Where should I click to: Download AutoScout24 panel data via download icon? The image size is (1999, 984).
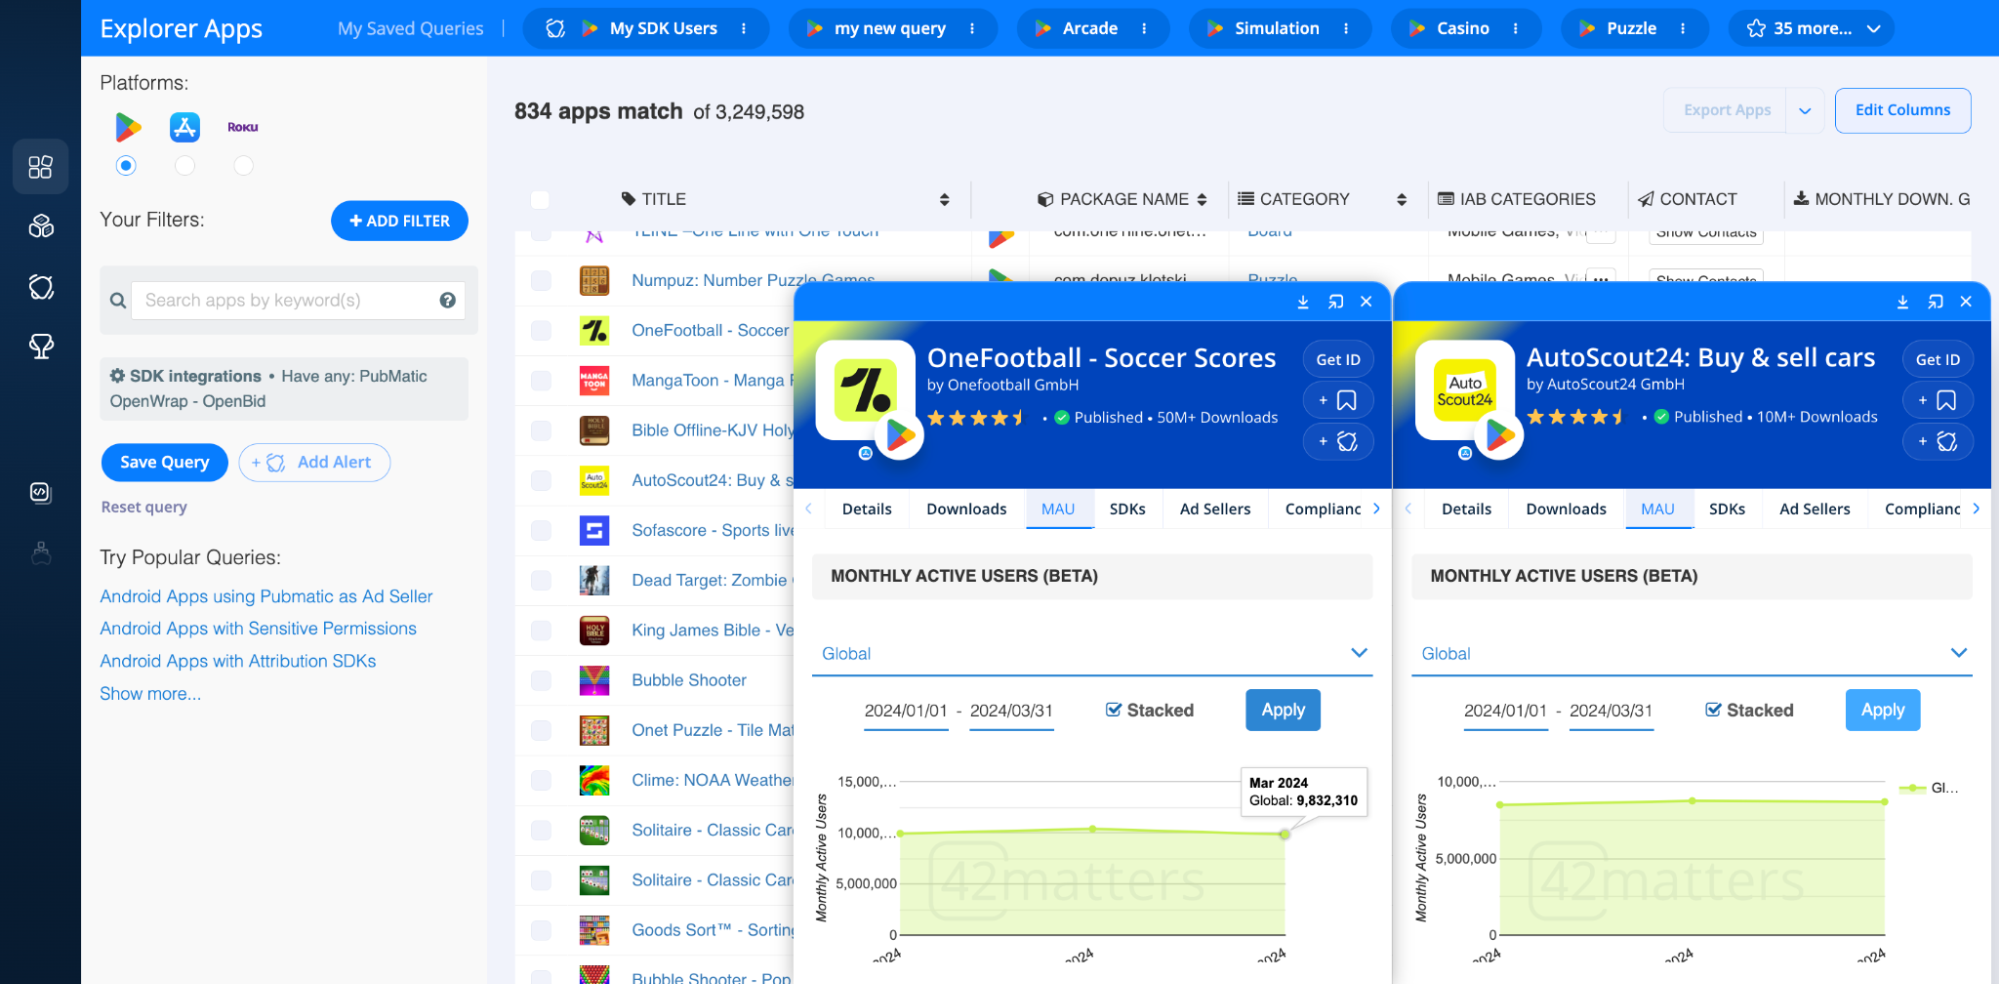(1903, 302)
